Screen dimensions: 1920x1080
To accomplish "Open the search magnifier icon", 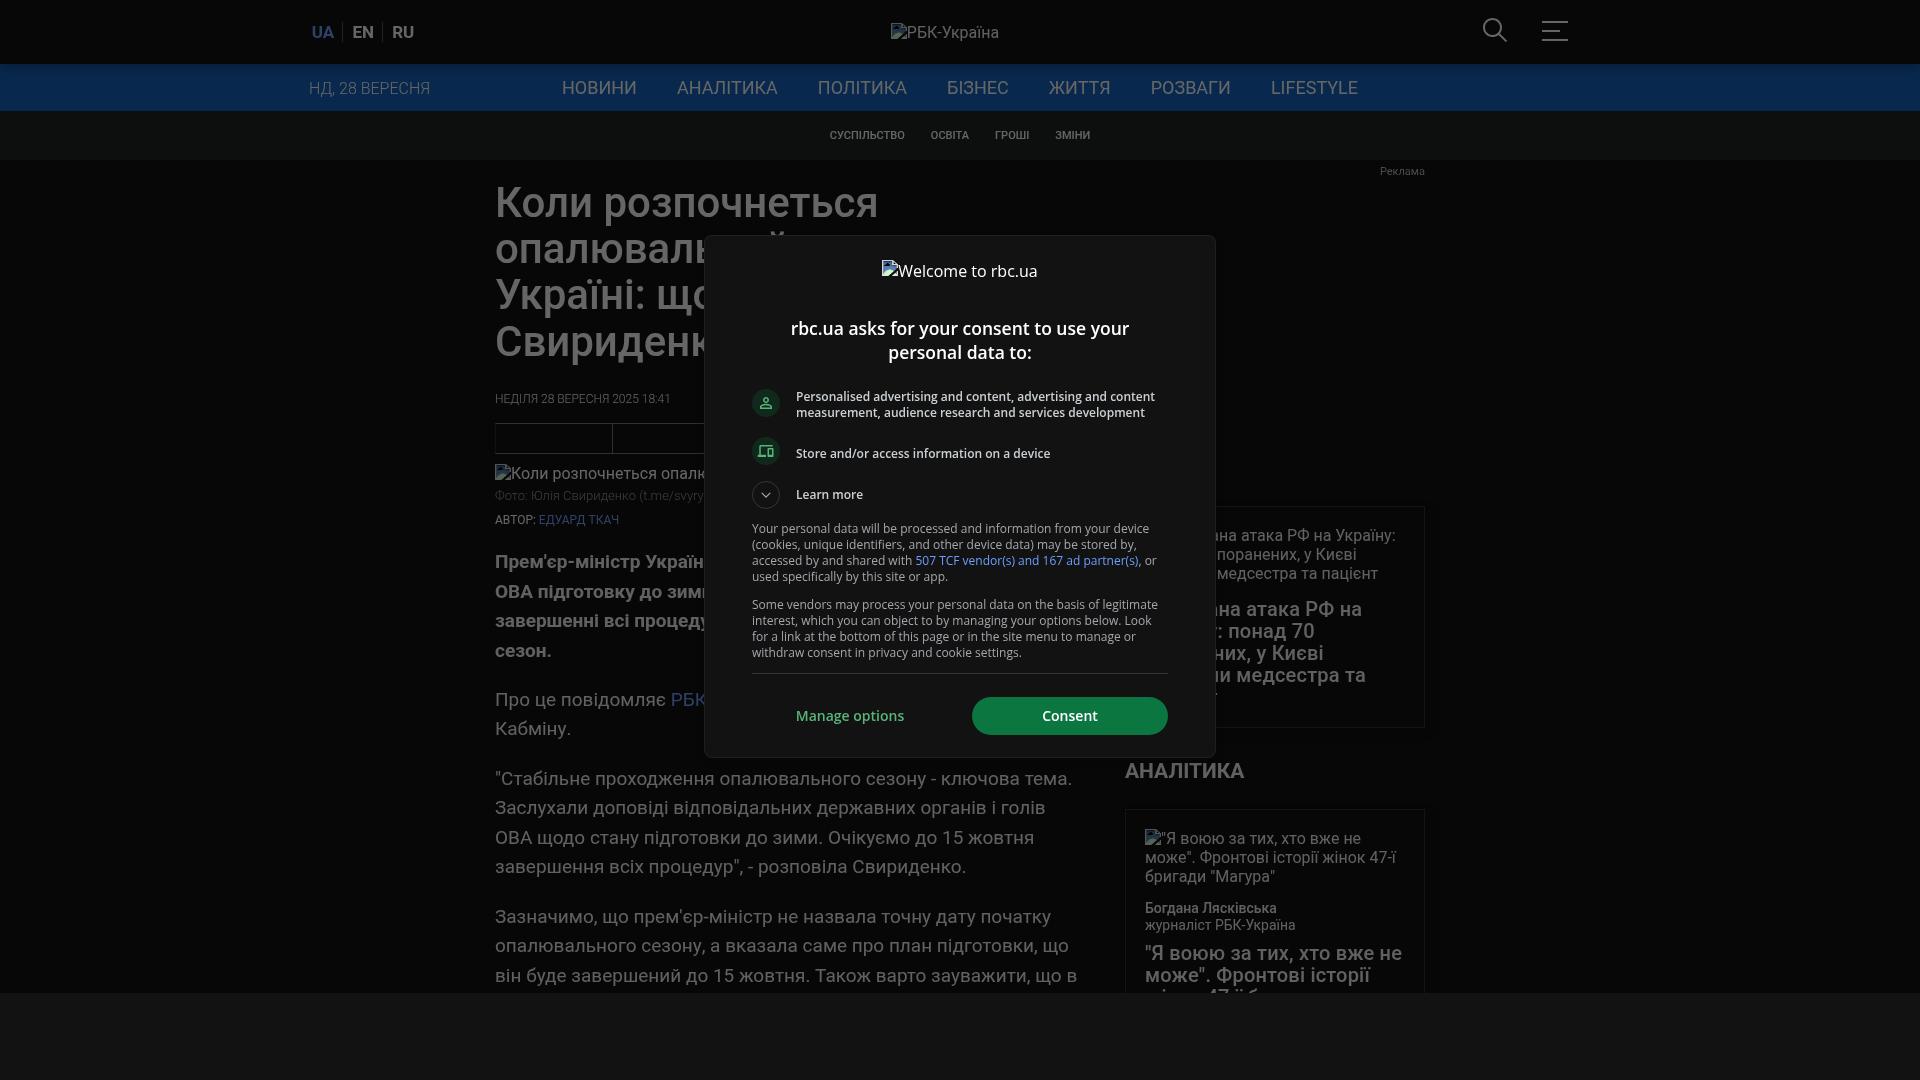I will click(x=1494, y=31).
